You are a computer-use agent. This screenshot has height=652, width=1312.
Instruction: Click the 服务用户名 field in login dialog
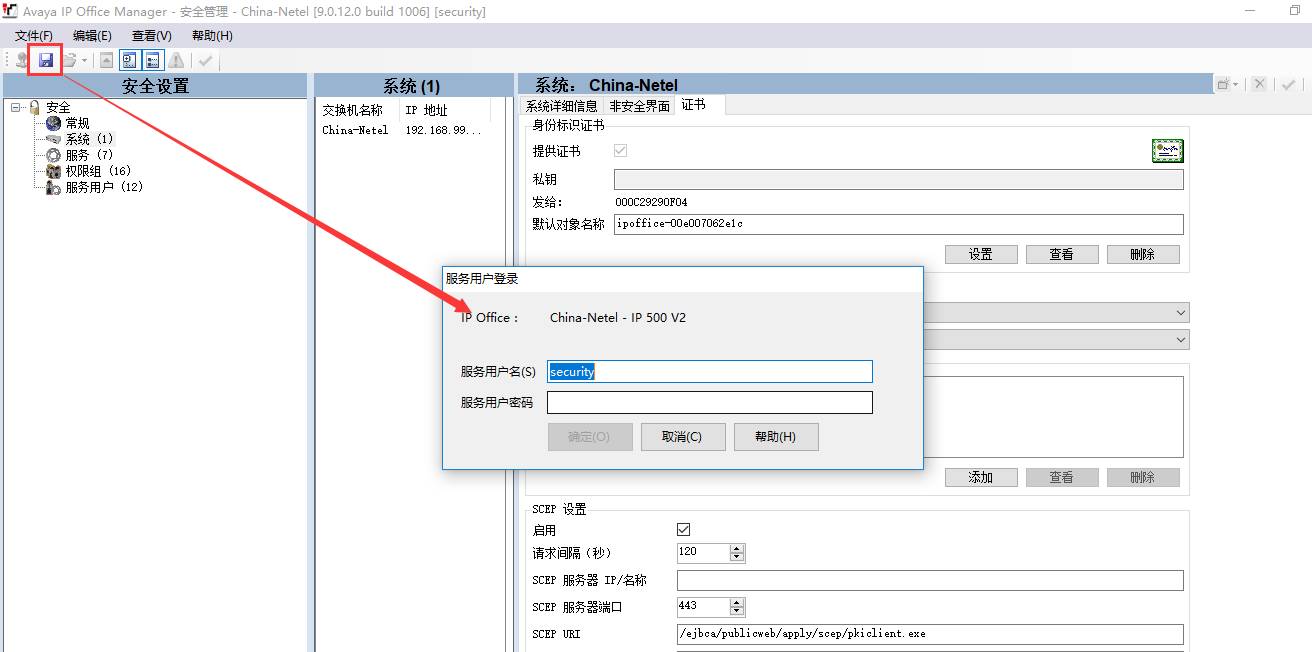tap(710, 372)
